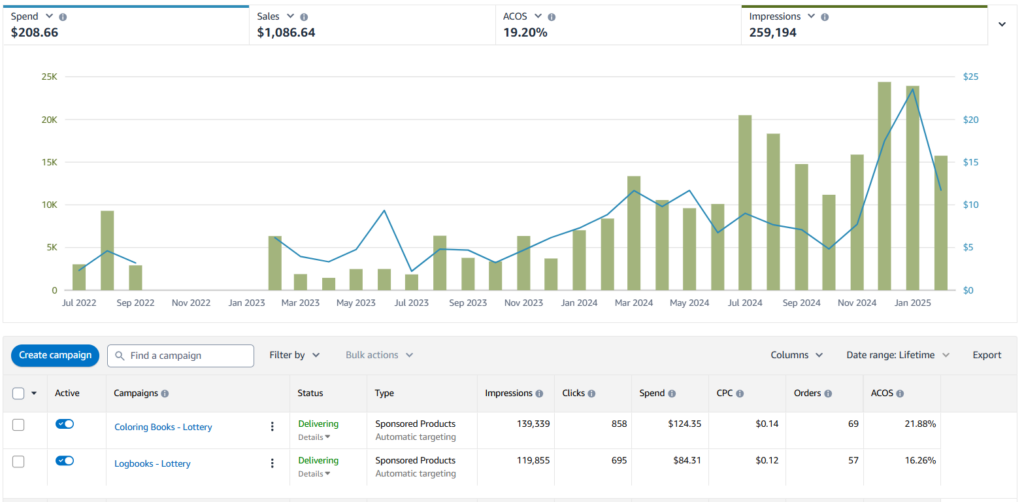Click info icon next to Clicks column header
The image size is (1024, 502).
(x=591, y=394)
